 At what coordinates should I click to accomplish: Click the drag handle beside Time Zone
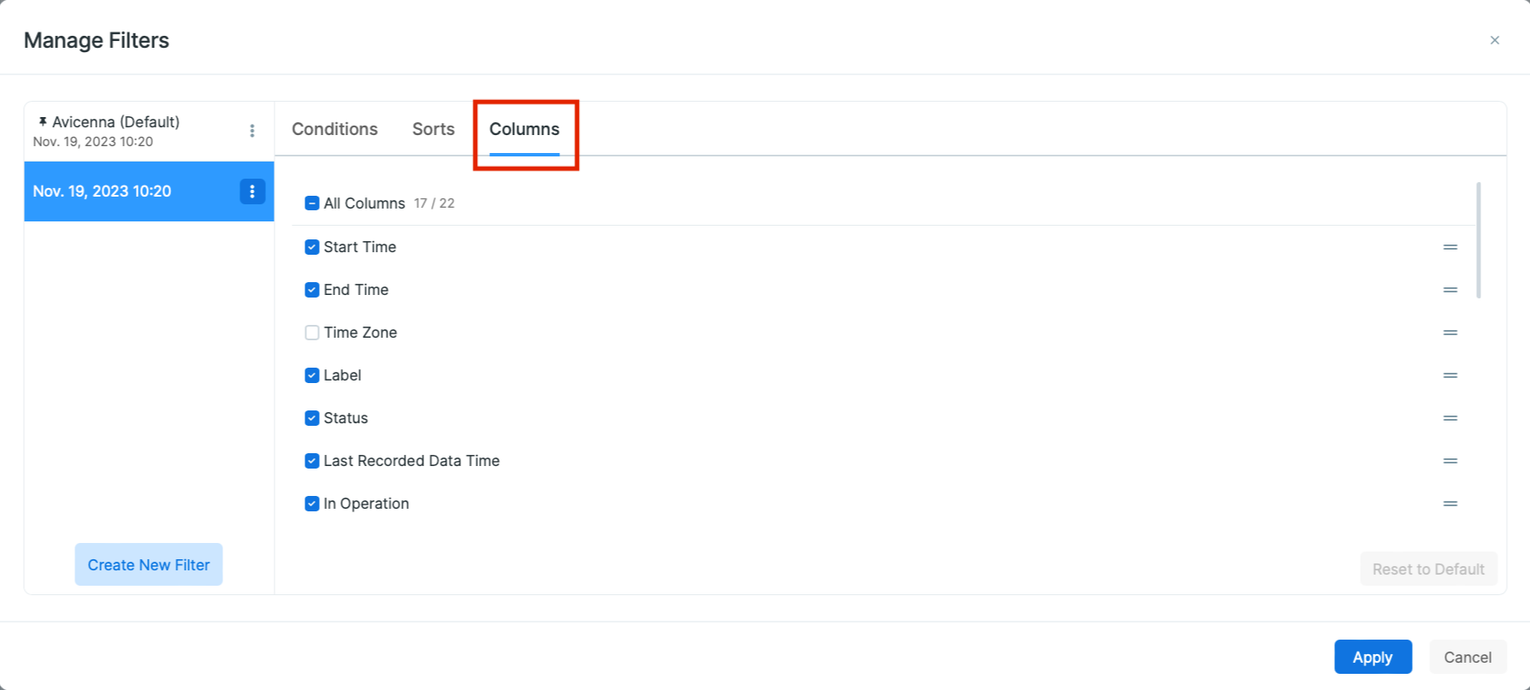pos(1451,332)
